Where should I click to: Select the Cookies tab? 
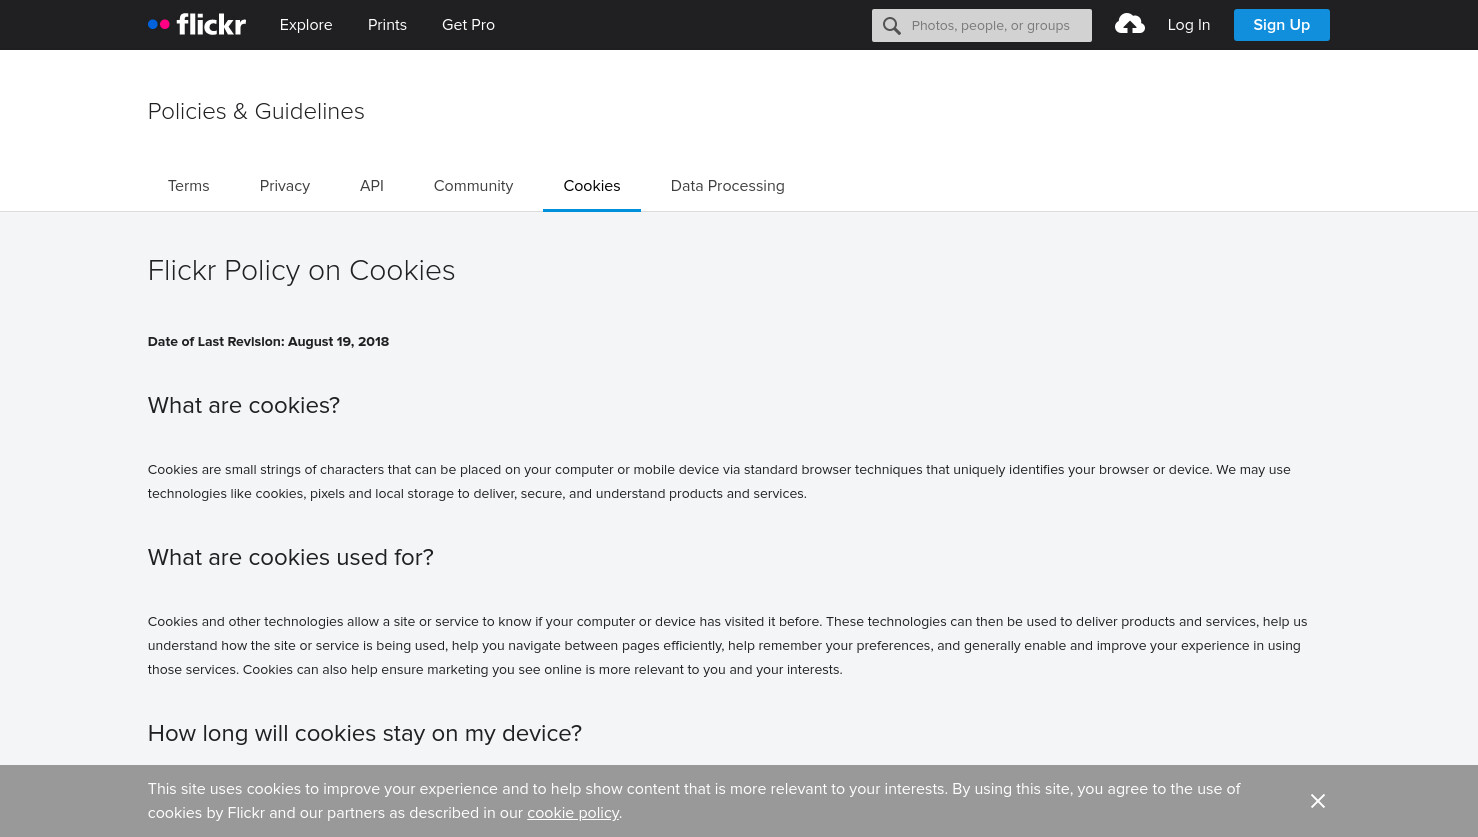point(592,186)
